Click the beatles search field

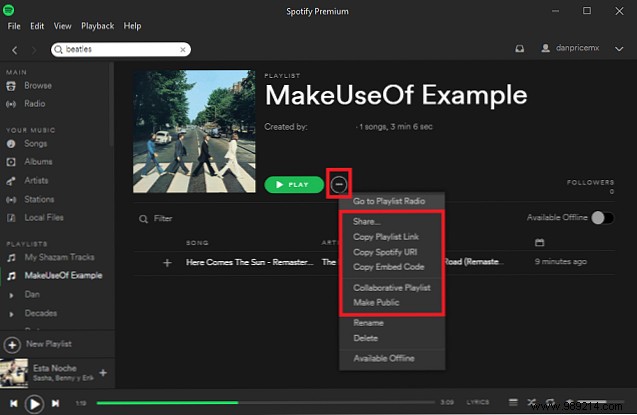tap(121, 49)
